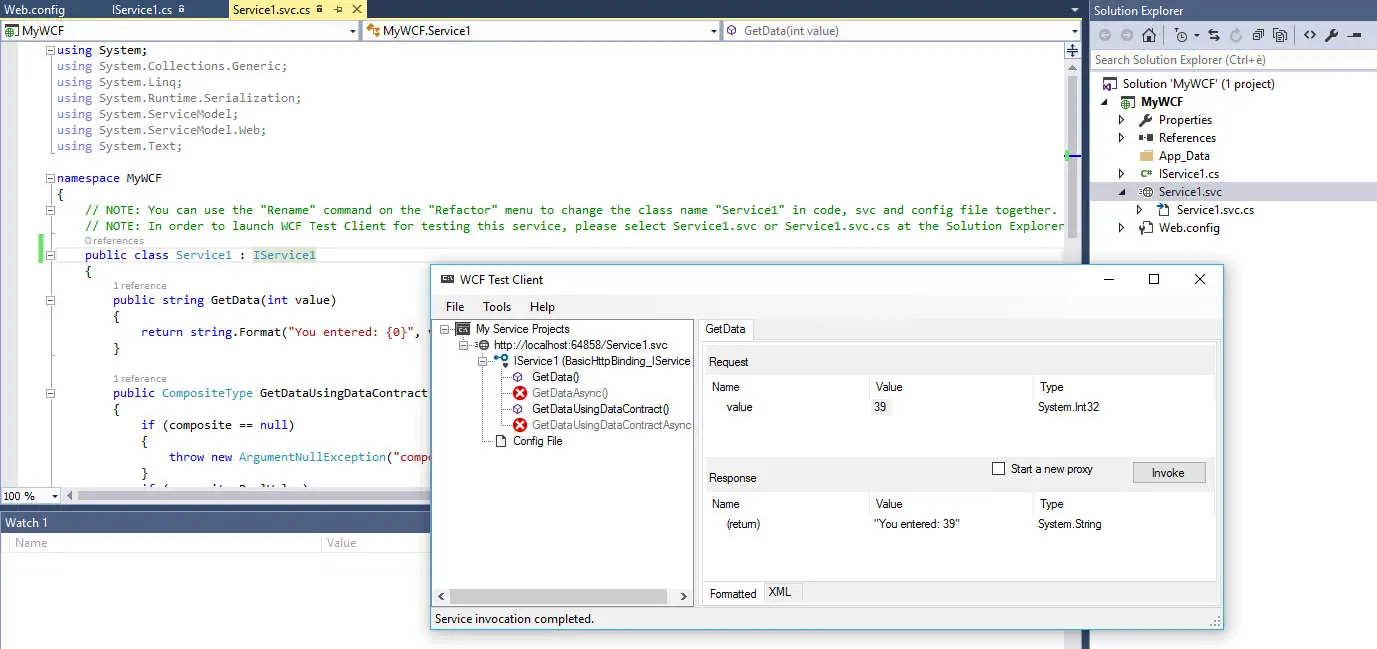Collapse the IService1 node in WCF tree
The image size is (1377, 649).
[x=482, y=361]
